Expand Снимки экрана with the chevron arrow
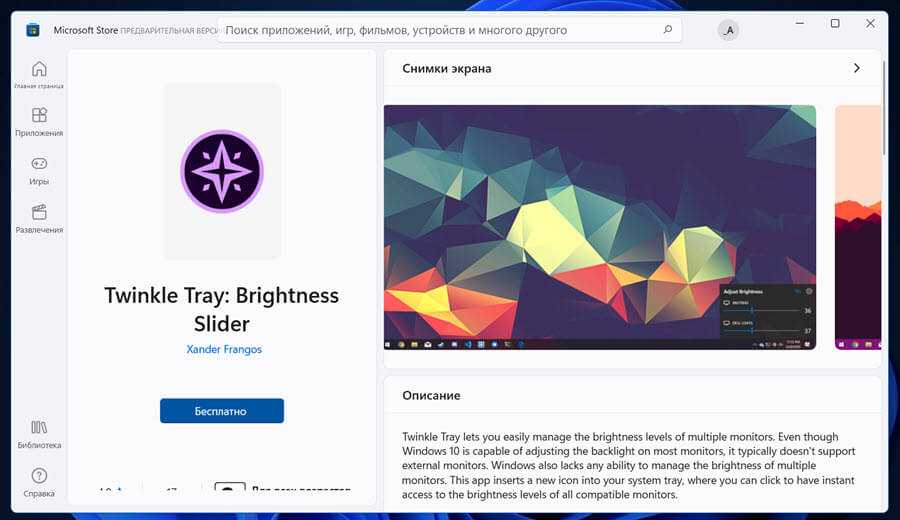 pos(856,69)
